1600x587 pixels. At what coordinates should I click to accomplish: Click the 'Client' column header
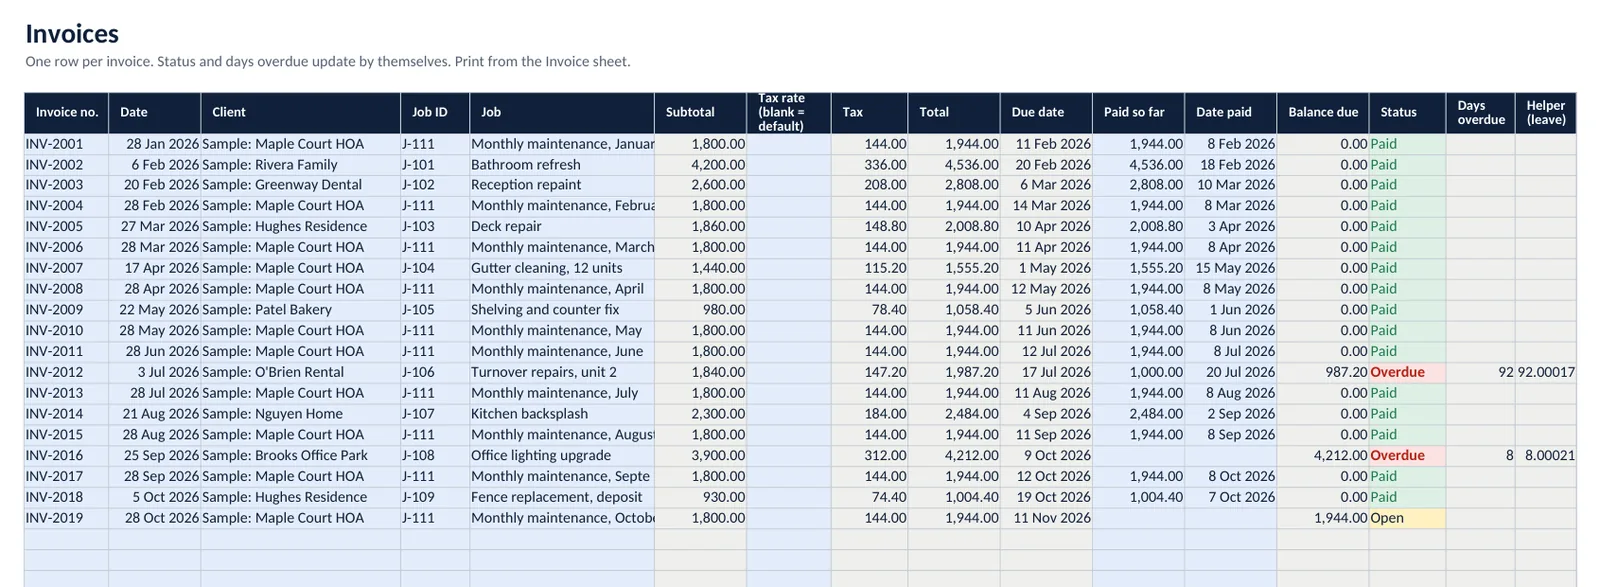coord(300,113)
